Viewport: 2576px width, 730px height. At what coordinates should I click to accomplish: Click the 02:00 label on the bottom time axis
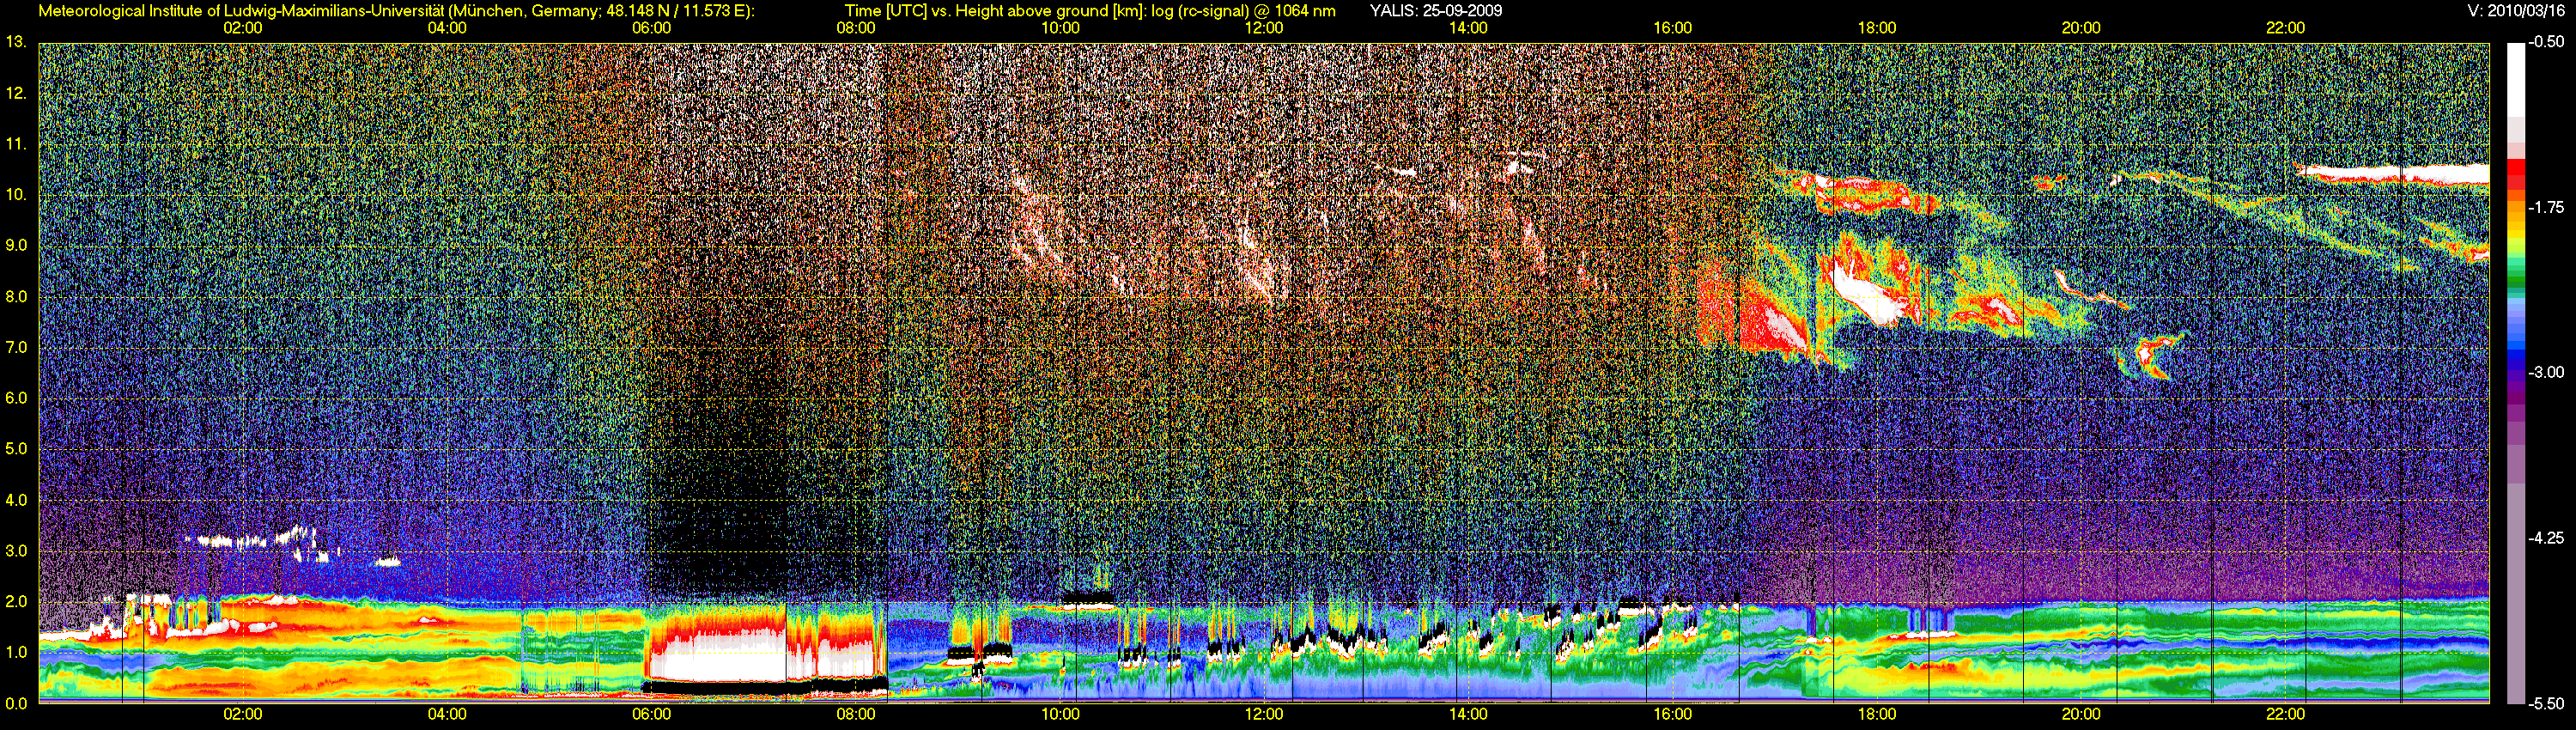[243, 714]
